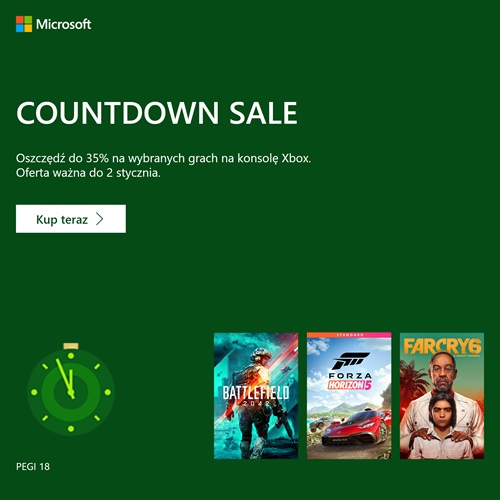Click the Oferta ważna do 2 stycznia text

(x=88, y=173)
